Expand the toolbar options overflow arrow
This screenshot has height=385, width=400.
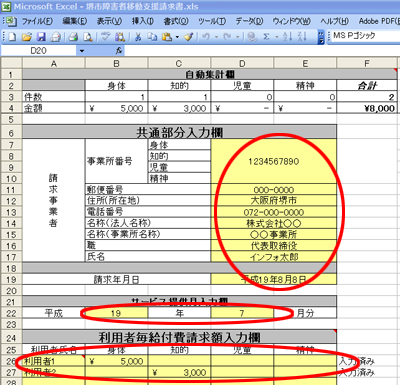click(x=321, y=37)
